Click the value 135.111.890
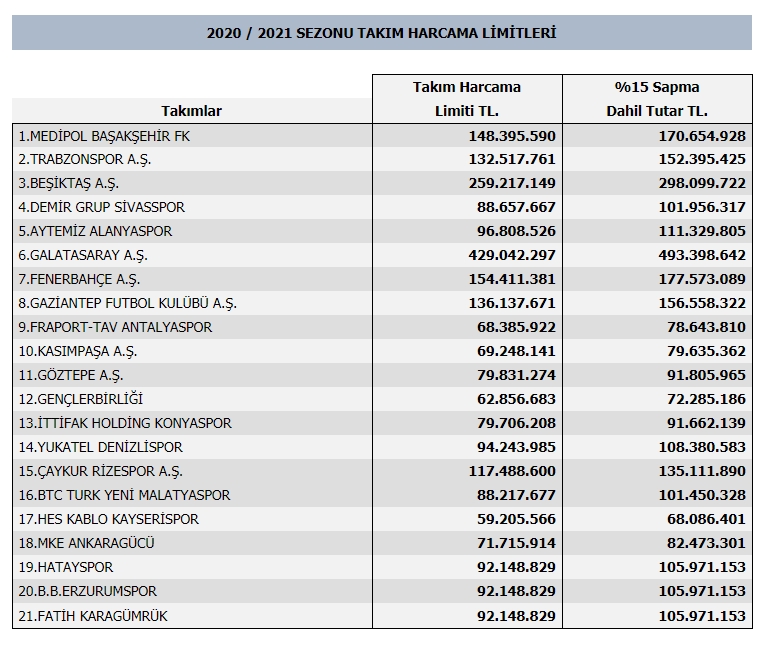 click(702, 471)
